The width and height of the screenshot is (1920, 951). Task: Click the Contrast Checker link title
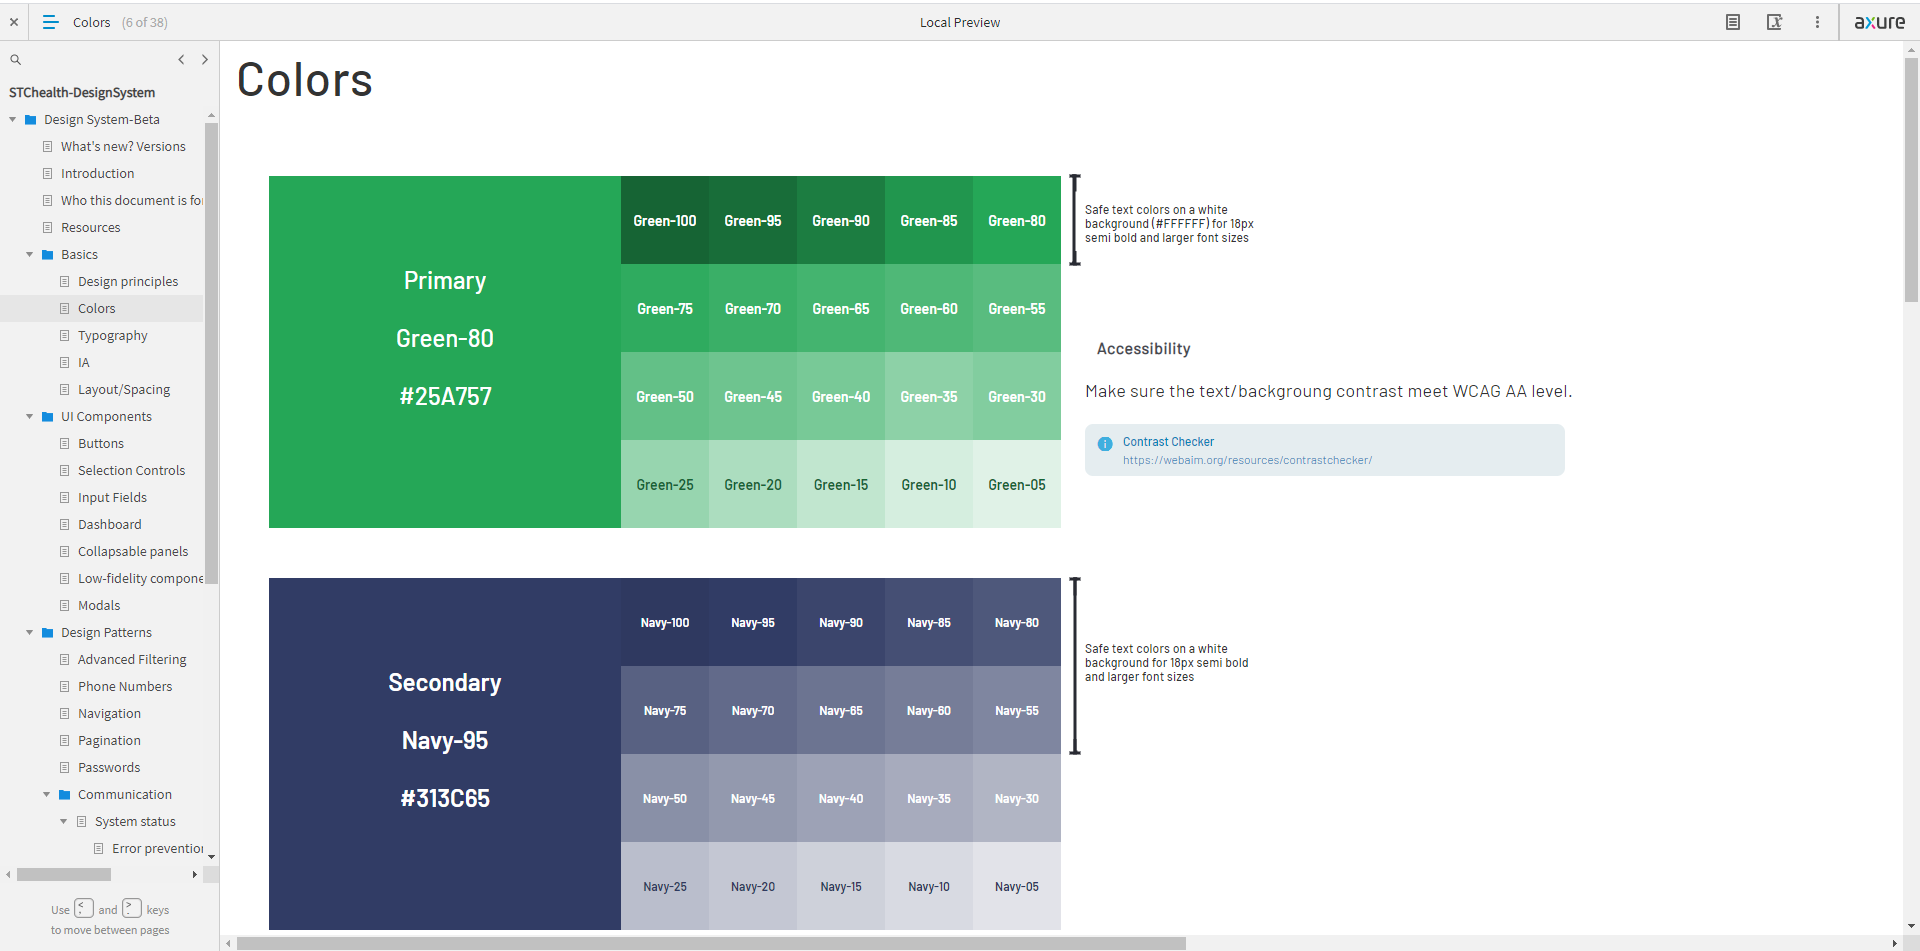(x=1168, y=442)
